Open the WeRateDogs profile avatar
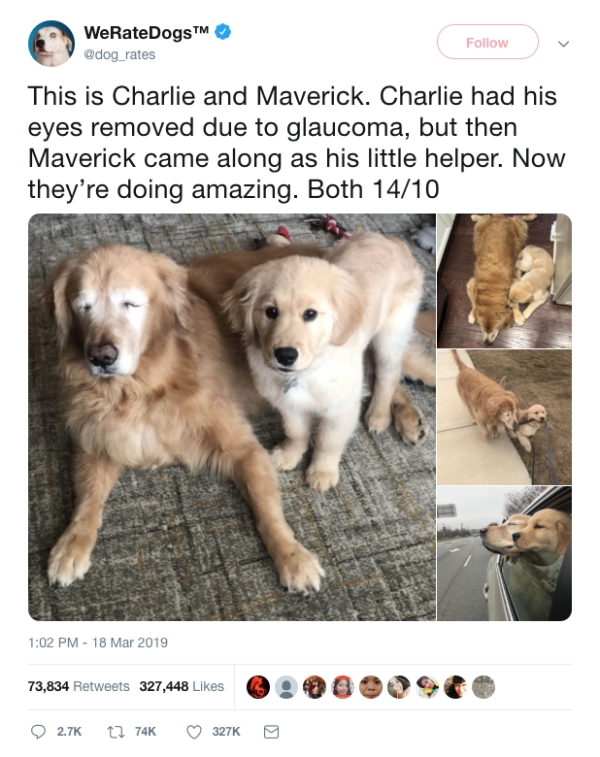Screen dimensions: 600x757 [51, 43]
